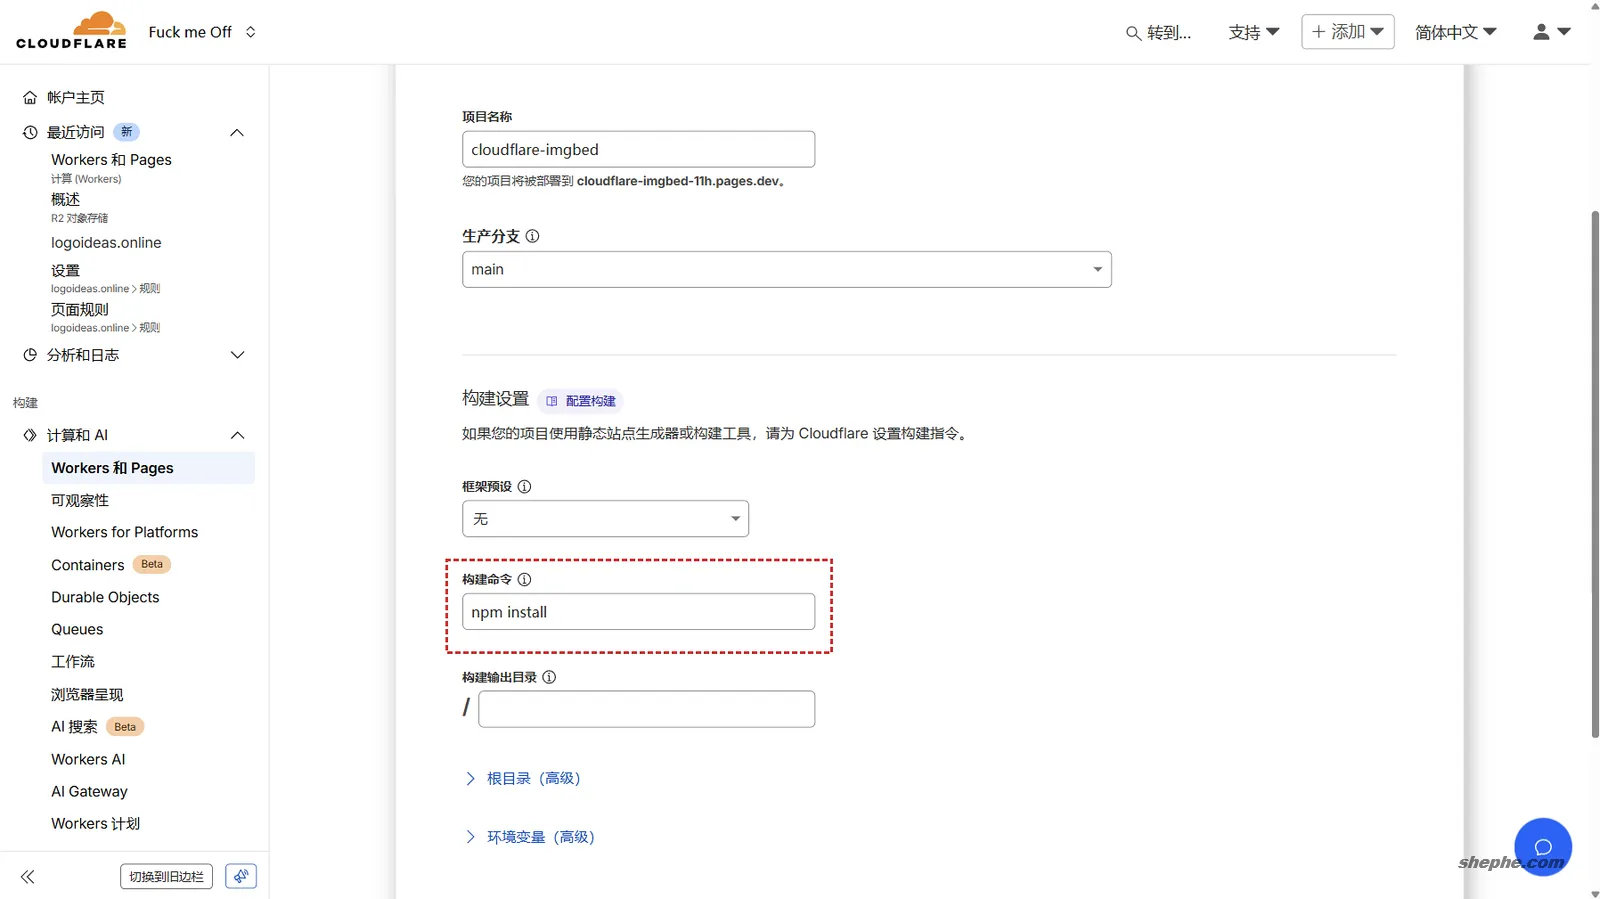Collapse the 计算和 AI section chevron
The width and height of the screenshot is (1600, 899).
[x=237, y=435]
